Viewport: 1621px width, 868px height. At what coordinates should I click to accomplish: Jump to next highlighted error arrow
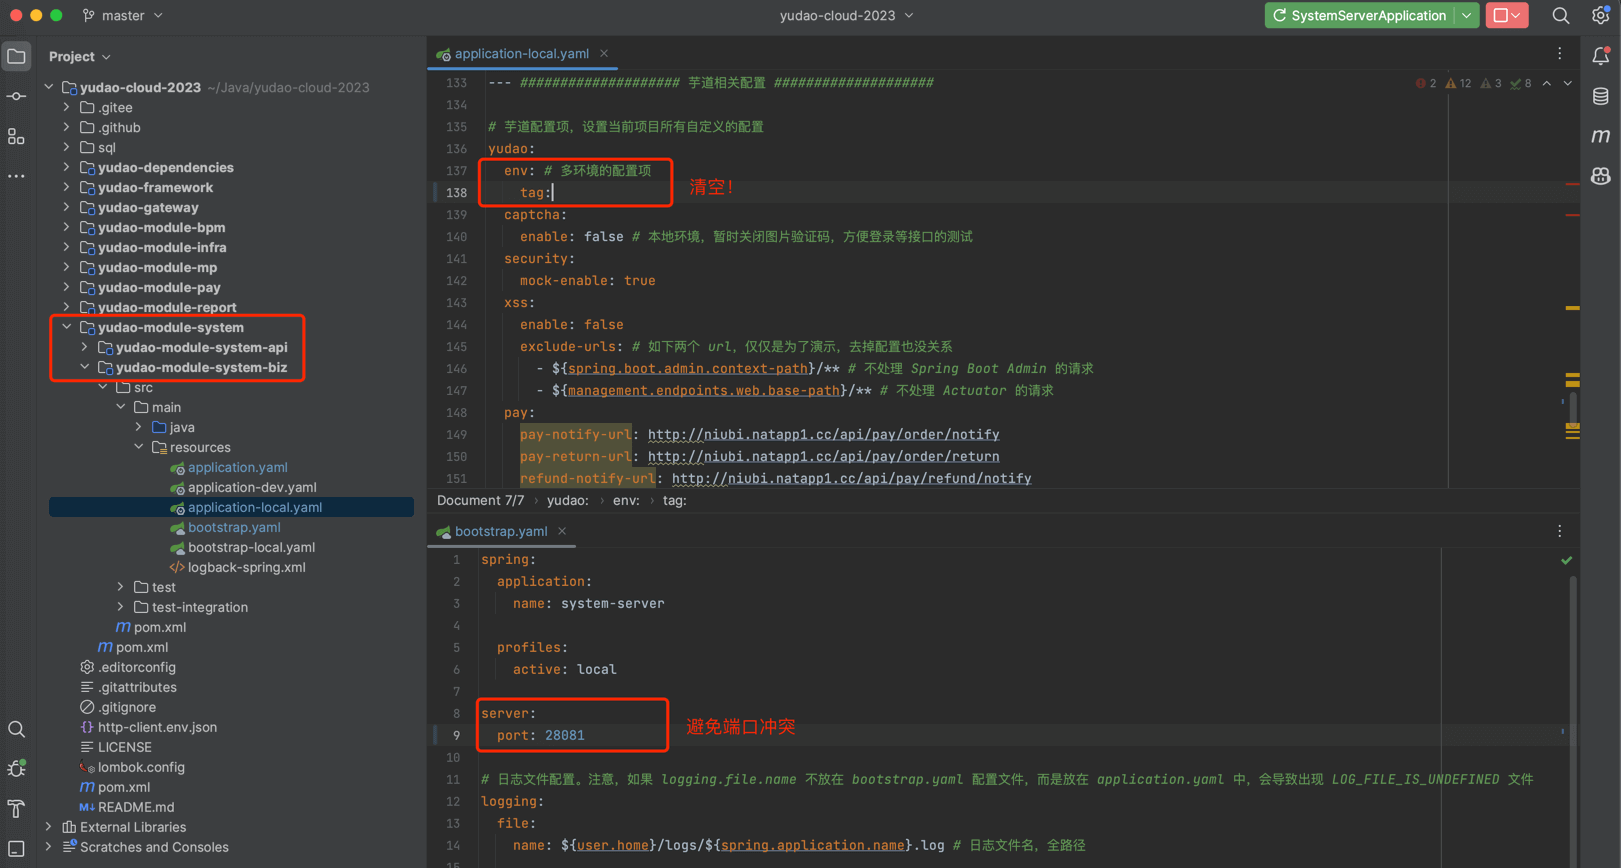[1567, 84]
